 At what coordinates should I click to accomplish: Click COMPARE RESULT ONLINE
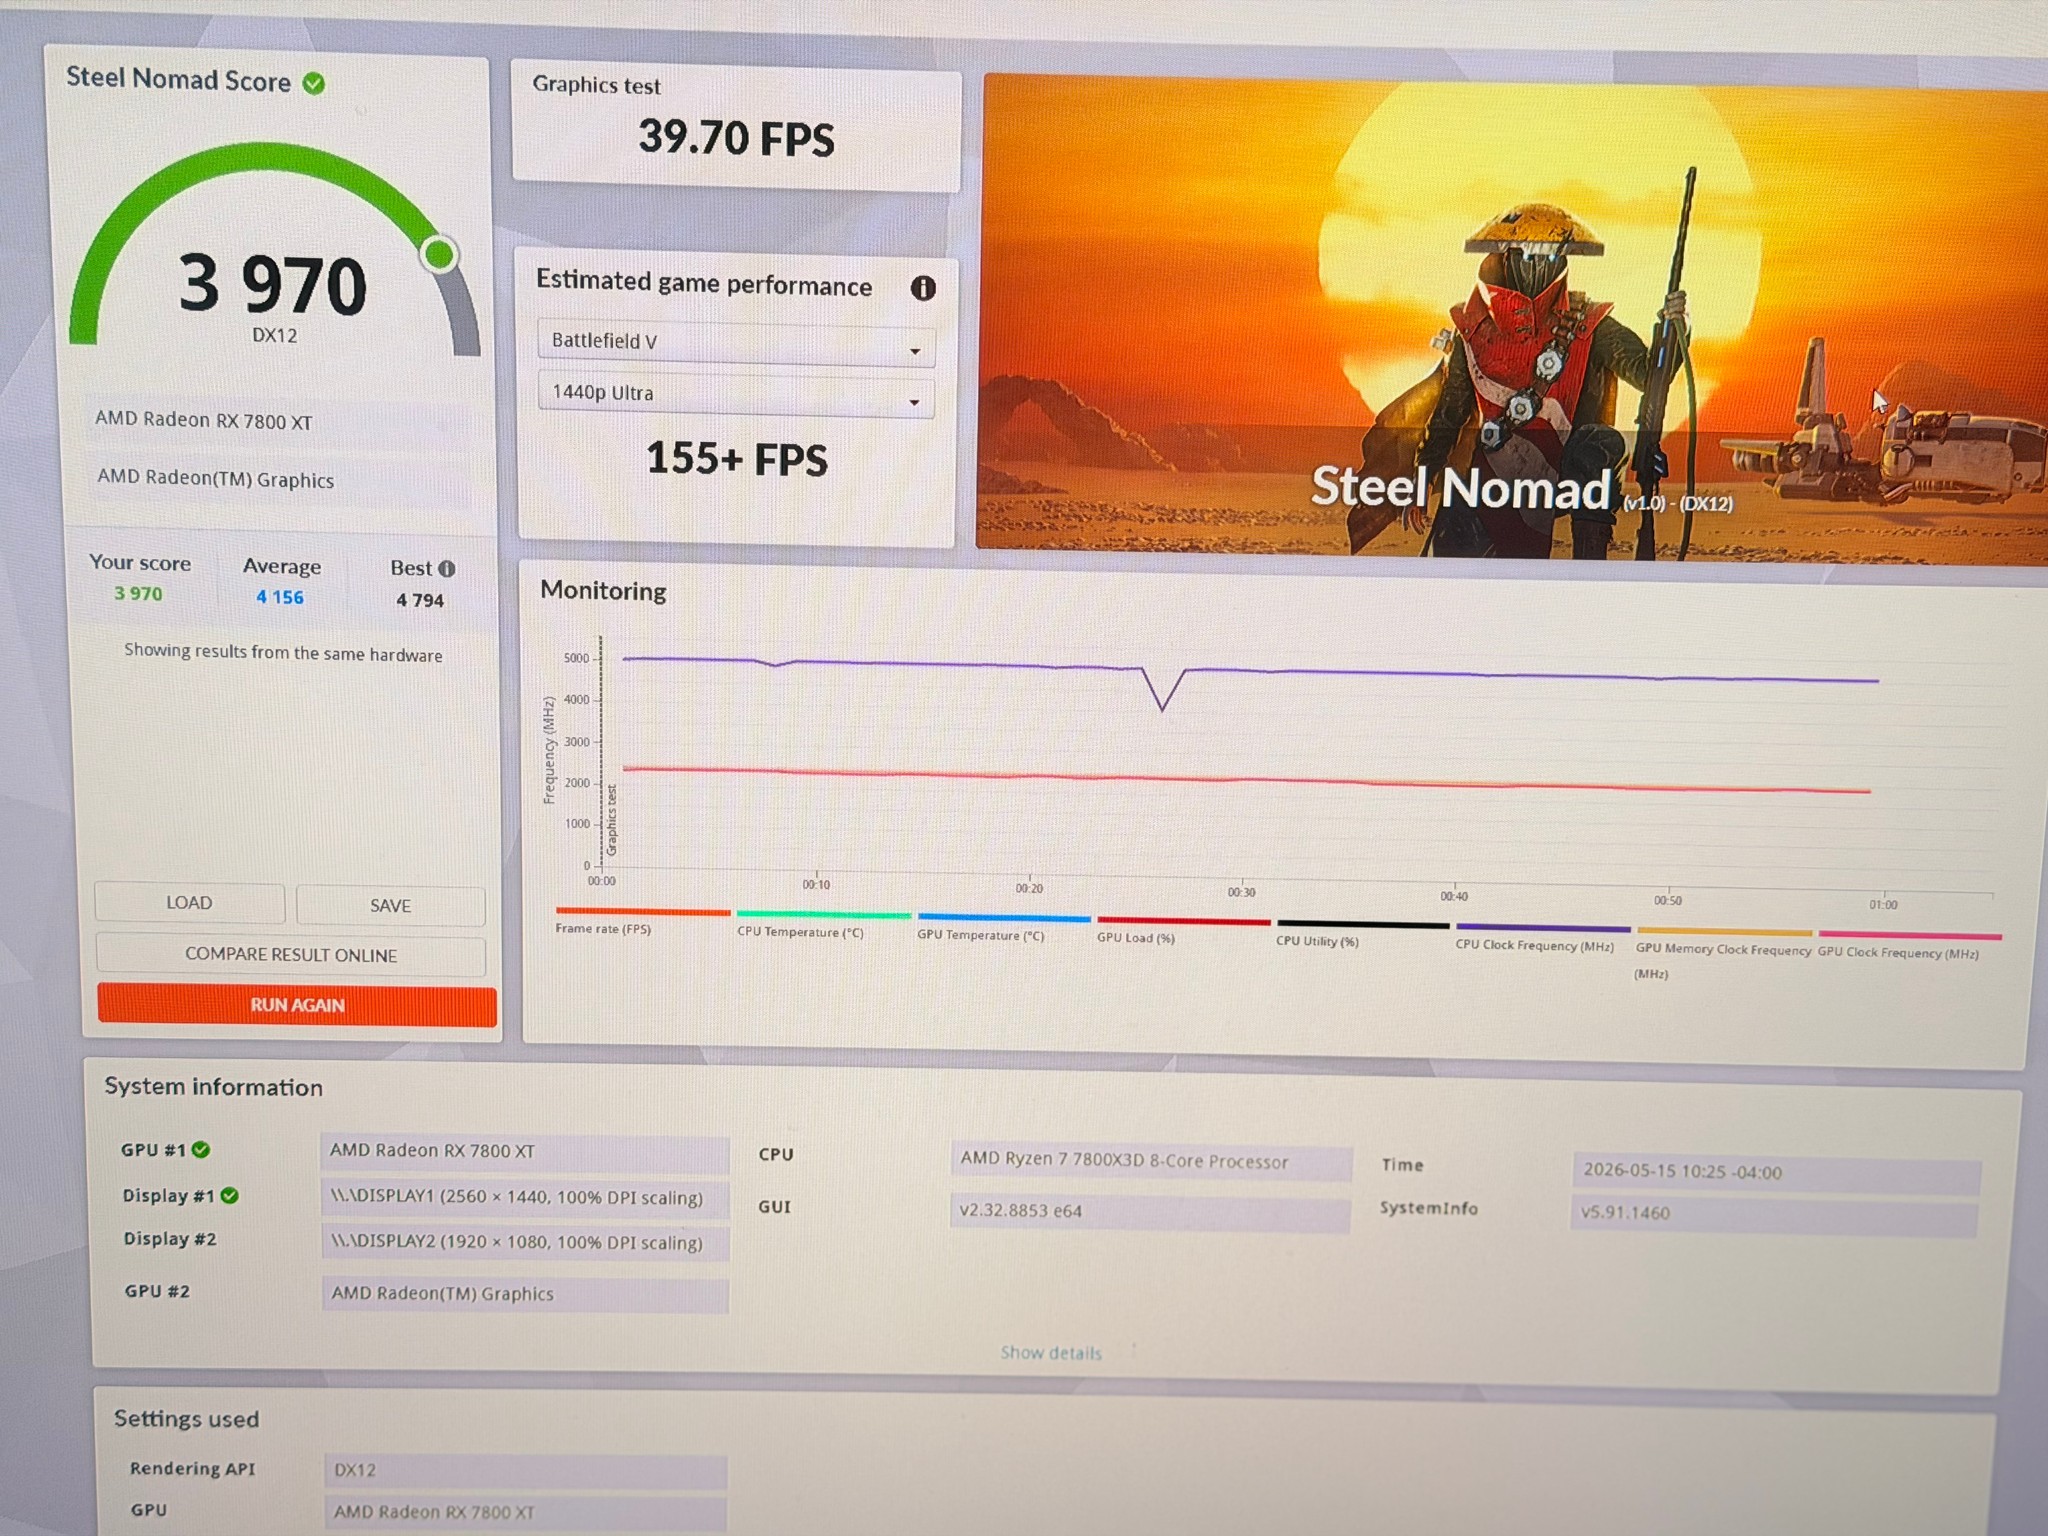coord(291,955)
